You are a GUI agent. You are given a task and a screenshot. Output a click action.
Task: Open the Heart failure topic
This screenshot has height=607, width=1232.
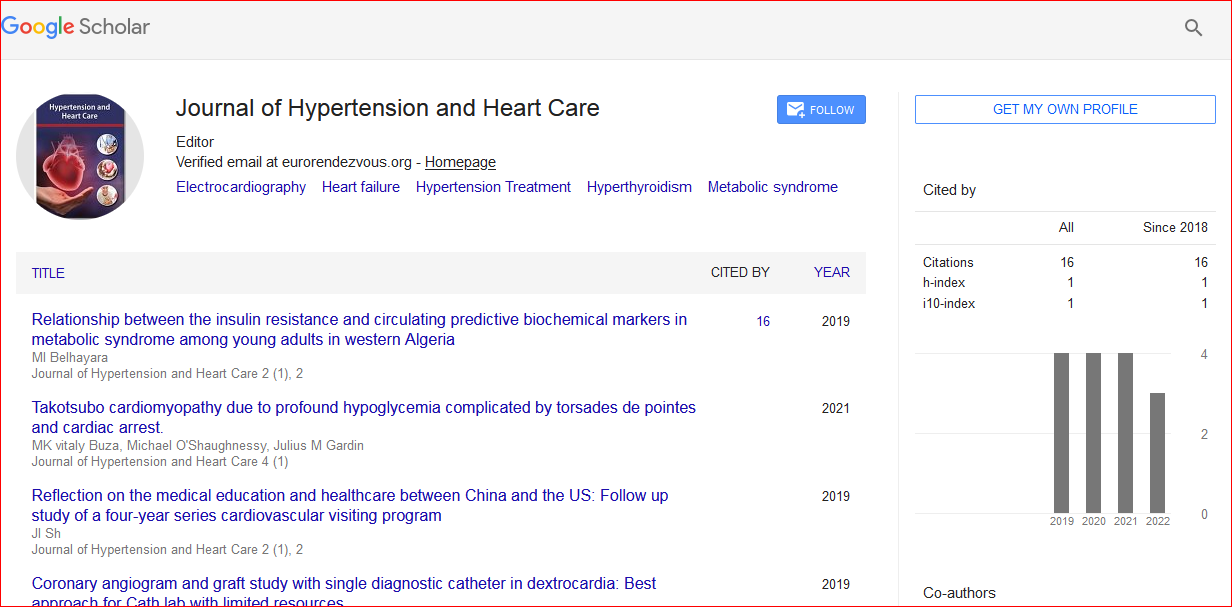coord(361,187)
